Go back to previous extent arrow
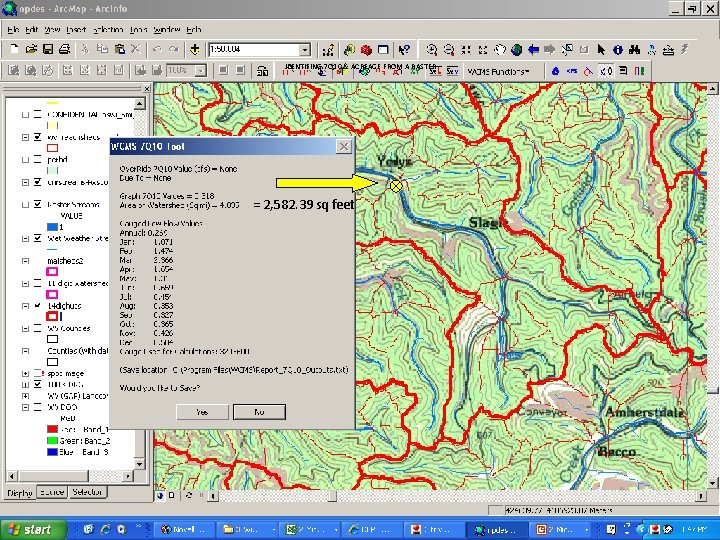Viewport: 720px width, 540px height. (x=533, y=49)
